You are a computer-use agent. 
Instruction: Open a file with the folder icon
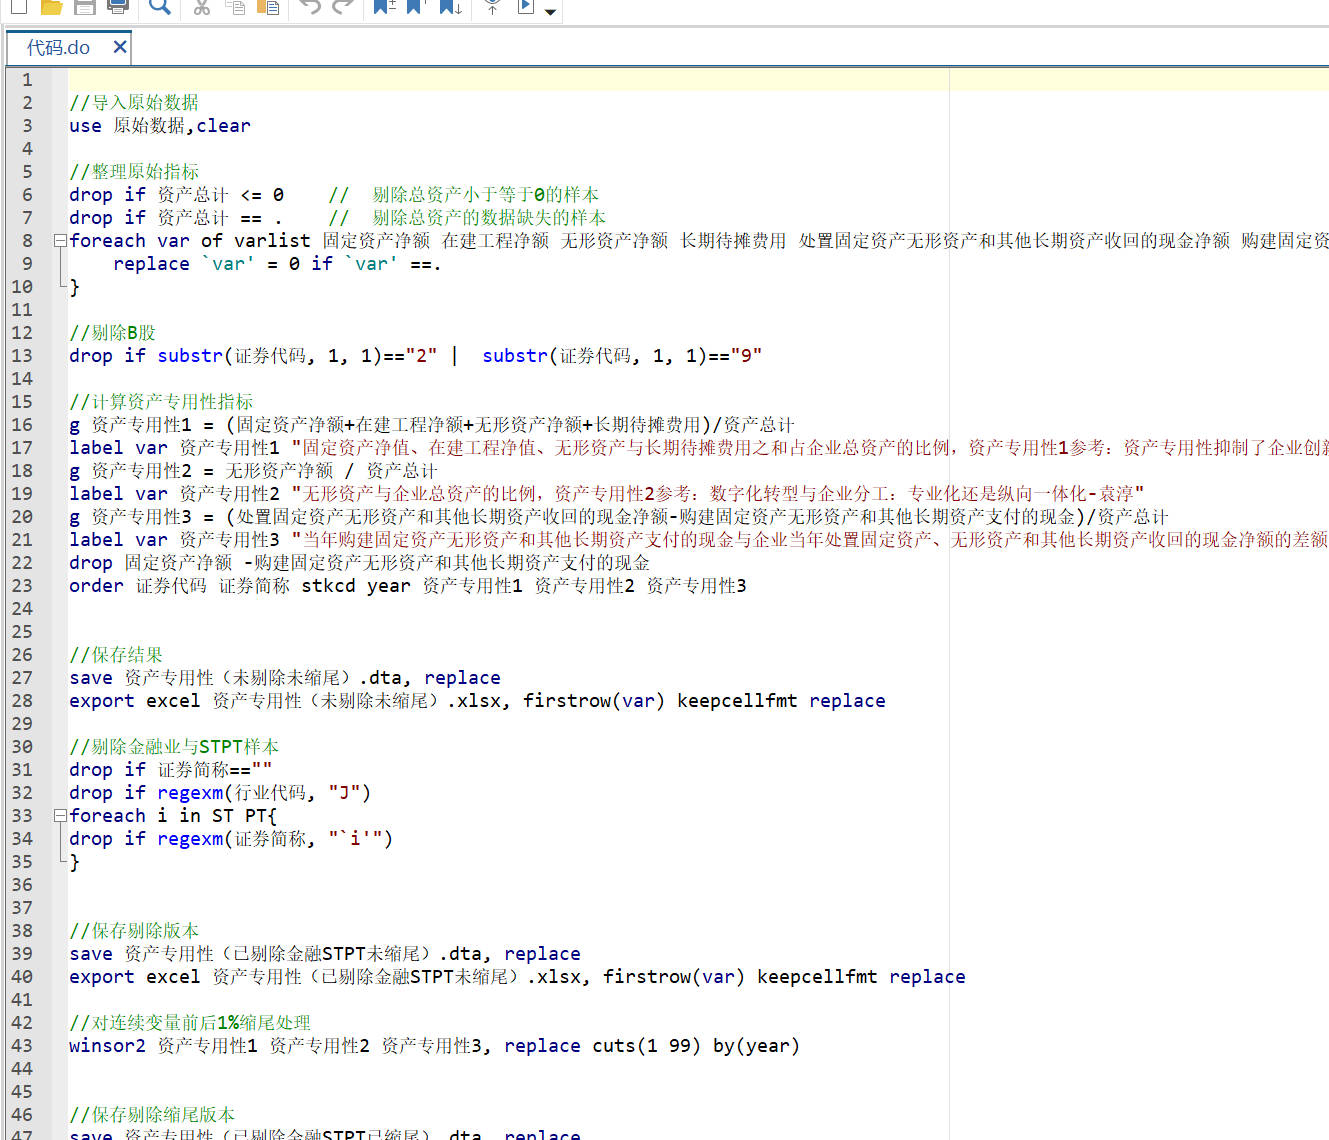tap(51, 7)
